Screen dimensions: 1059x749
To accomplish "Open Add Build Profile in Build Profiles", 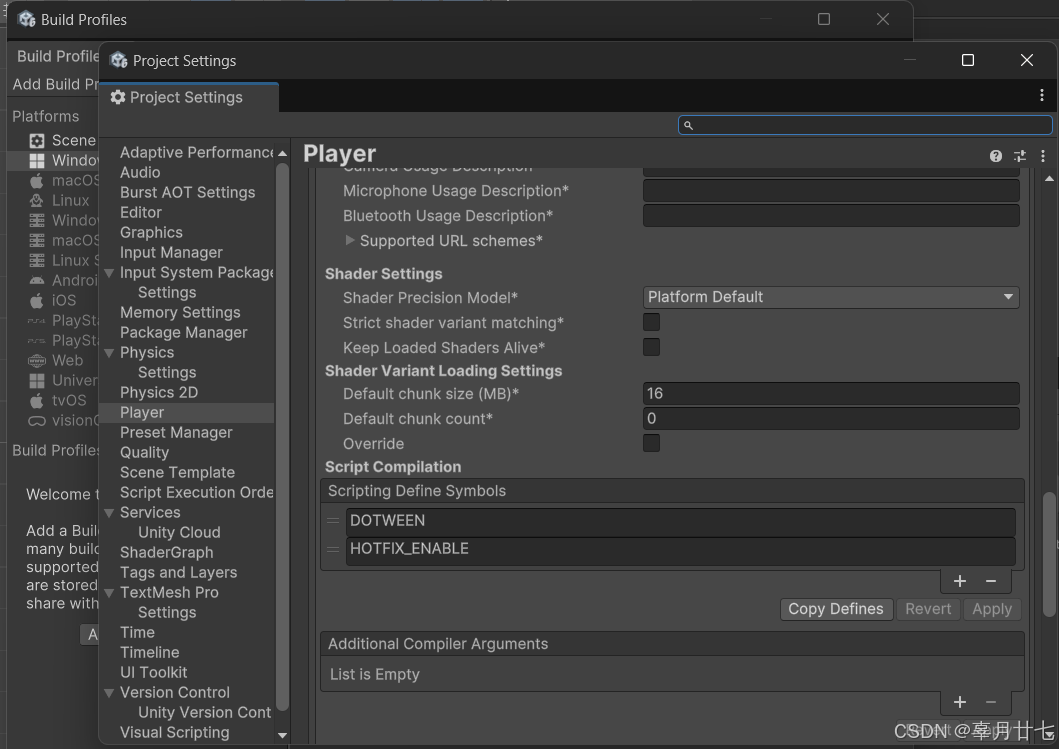I will point(55,84).
